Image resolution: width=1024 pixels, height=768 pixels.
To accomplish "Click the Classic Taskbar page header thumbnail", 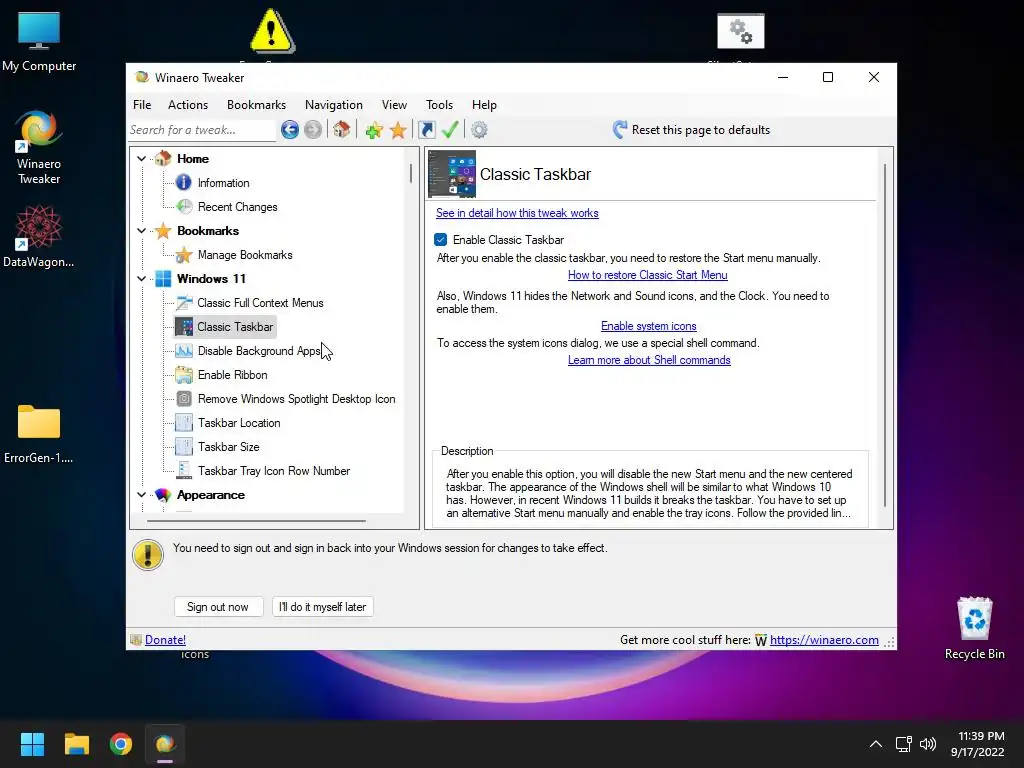I will (x=452, y=174).
